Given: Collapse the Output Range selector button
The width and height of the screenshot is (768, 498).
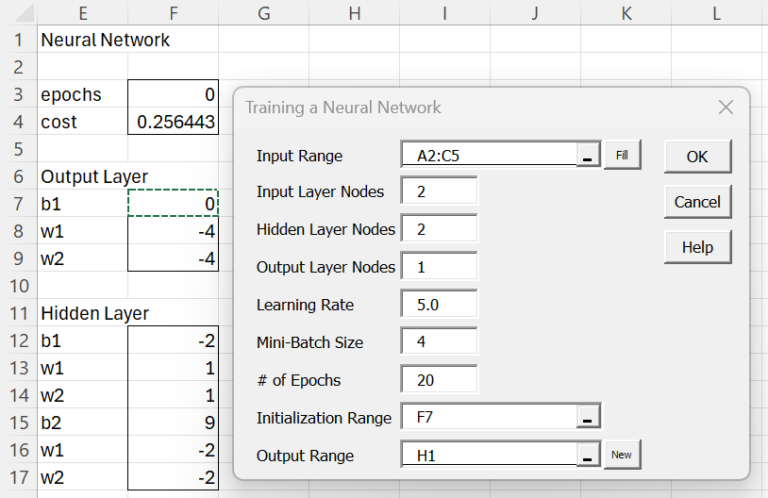Looking at the screenshot, I should point(588,456).
